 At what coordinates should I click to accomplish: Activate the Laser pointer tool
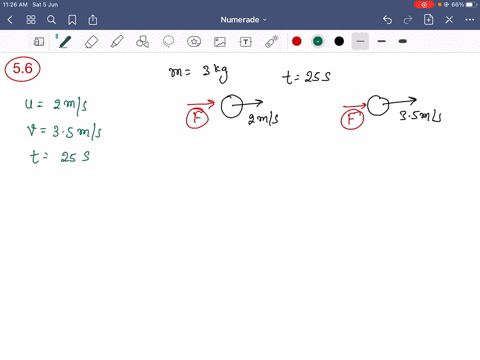pos(272,42)
